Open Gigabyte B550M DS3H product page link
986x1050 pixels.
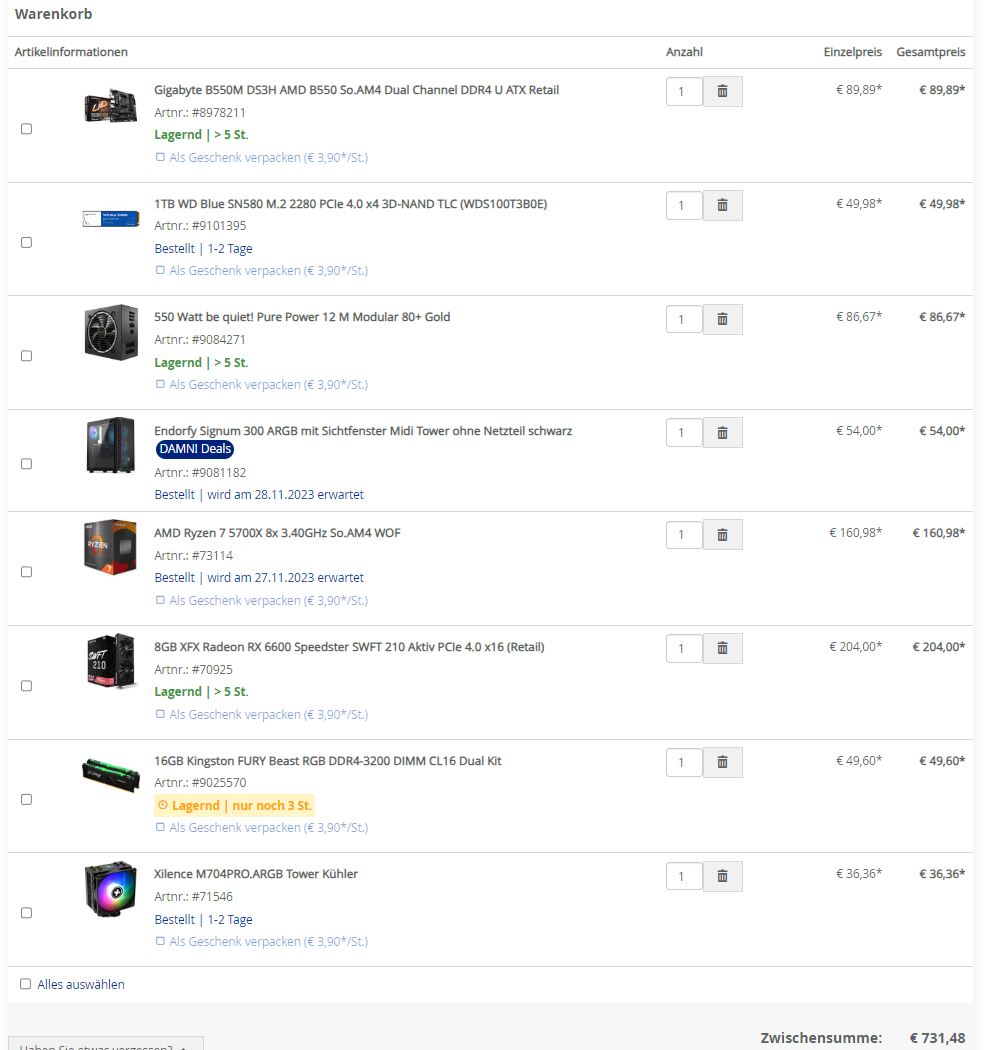tap(356, 90)
